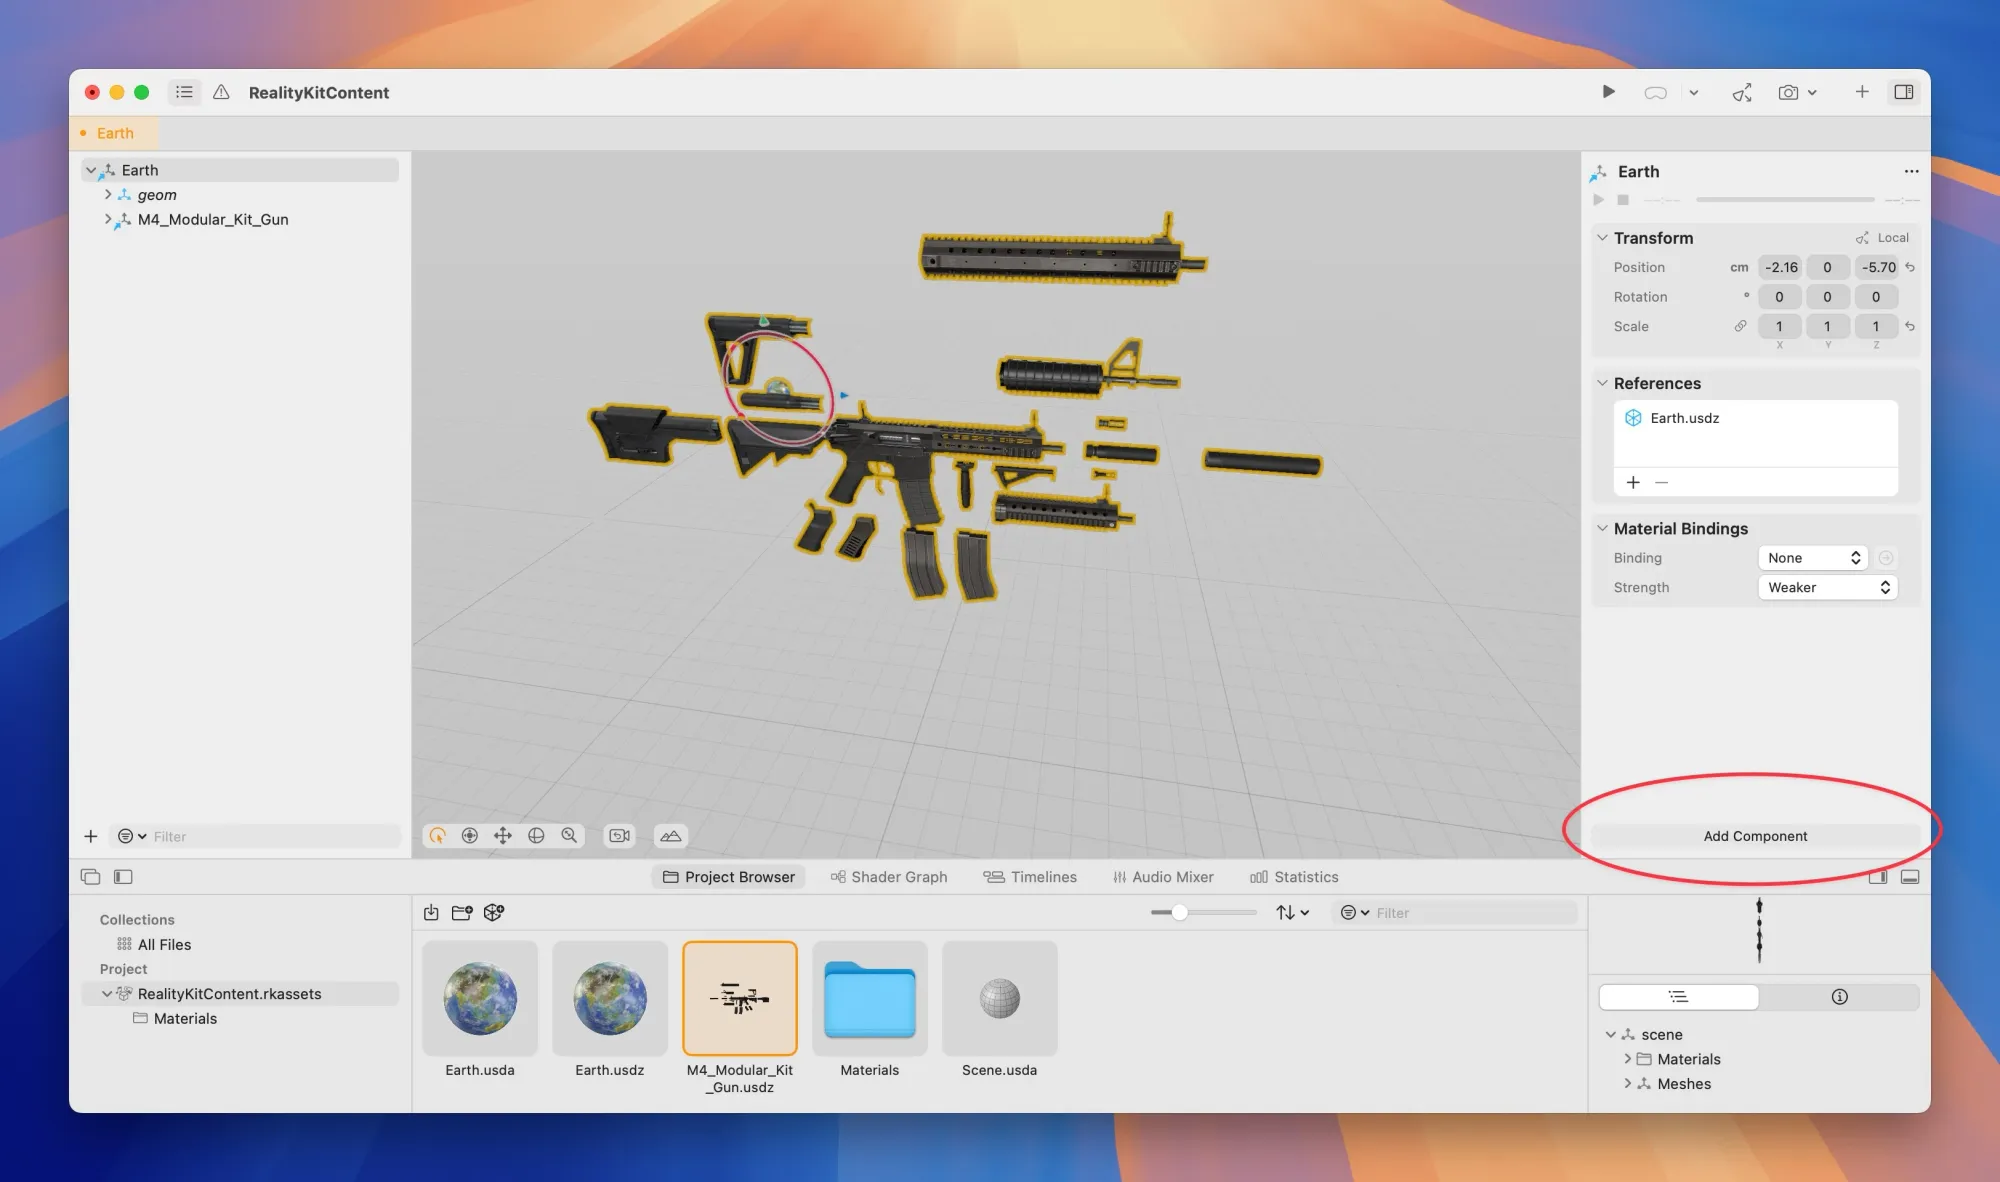2000x1182 pixels.
Task: Select the move tool in viewport toolbar
Action: [503, 836]
